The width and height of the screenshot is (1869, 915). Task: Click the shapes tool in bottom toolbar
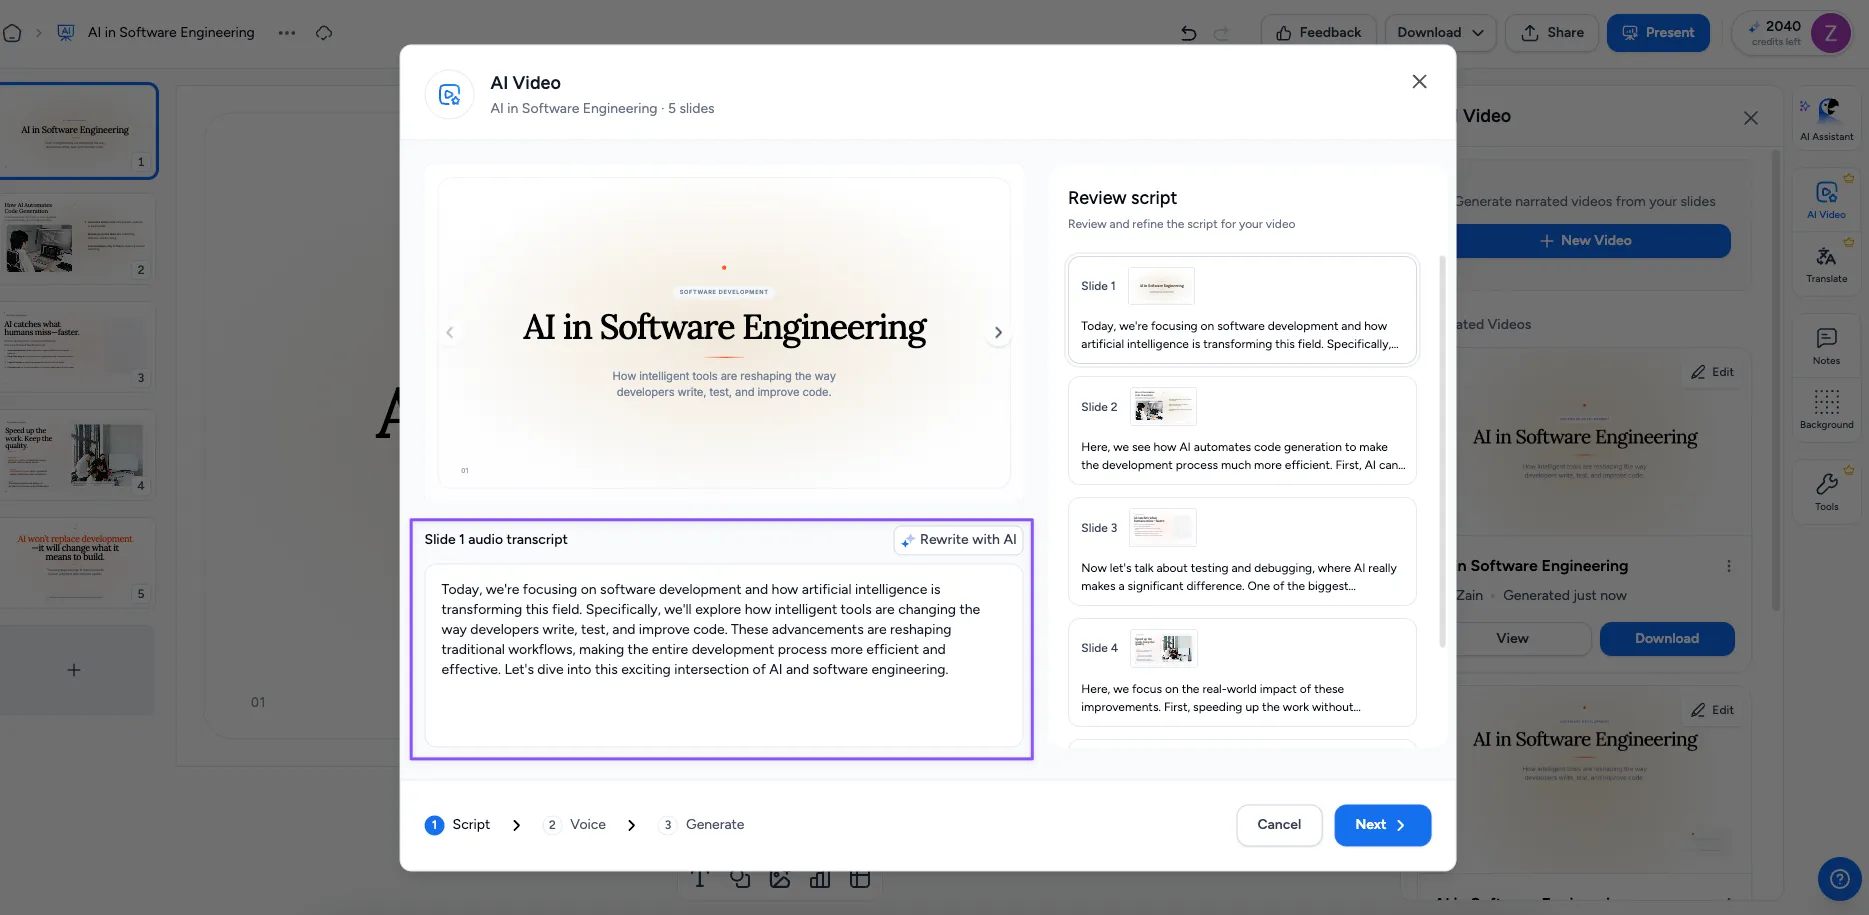click(740, 879)
